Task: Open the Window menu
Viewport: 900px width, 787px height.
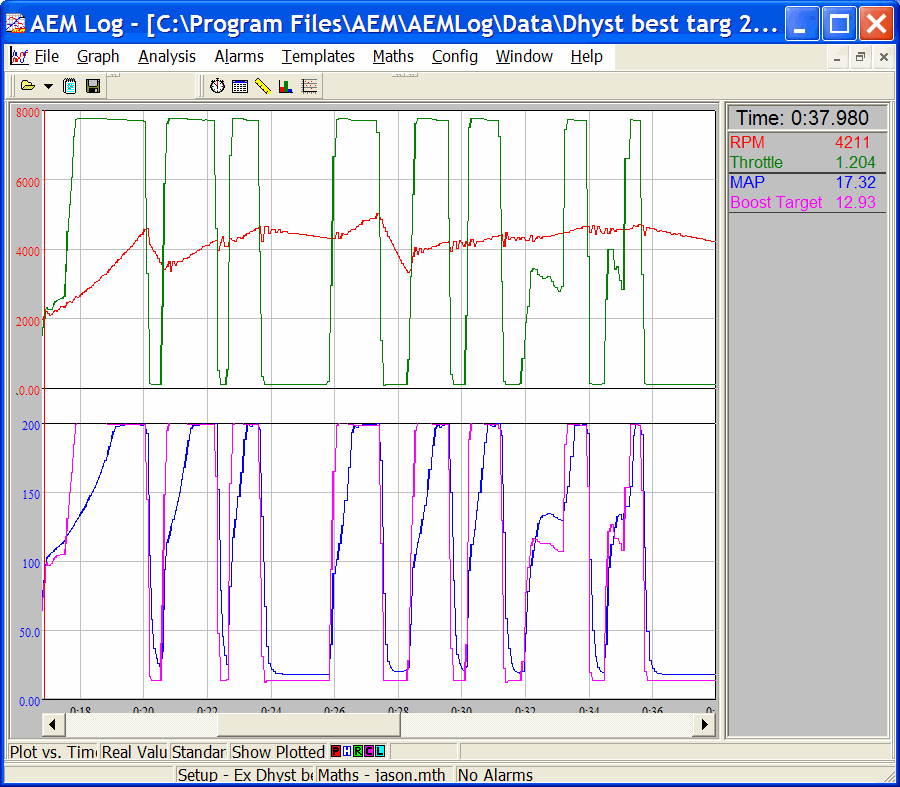Action: coord(524,56)
